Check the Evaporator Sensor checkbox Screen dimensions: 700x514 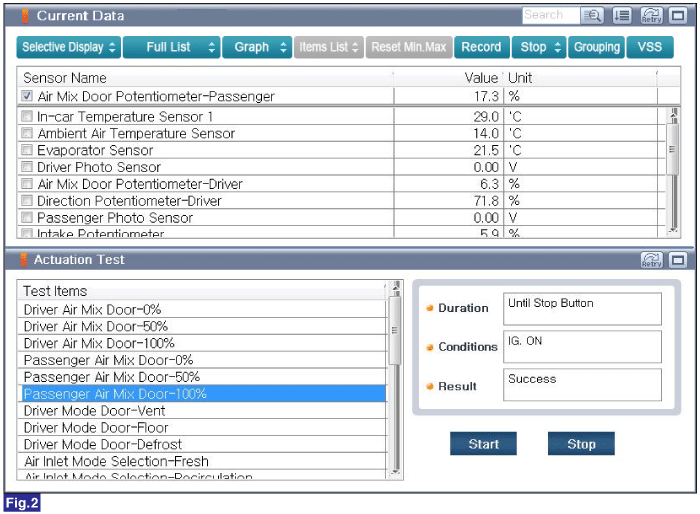tap(27, 150)
